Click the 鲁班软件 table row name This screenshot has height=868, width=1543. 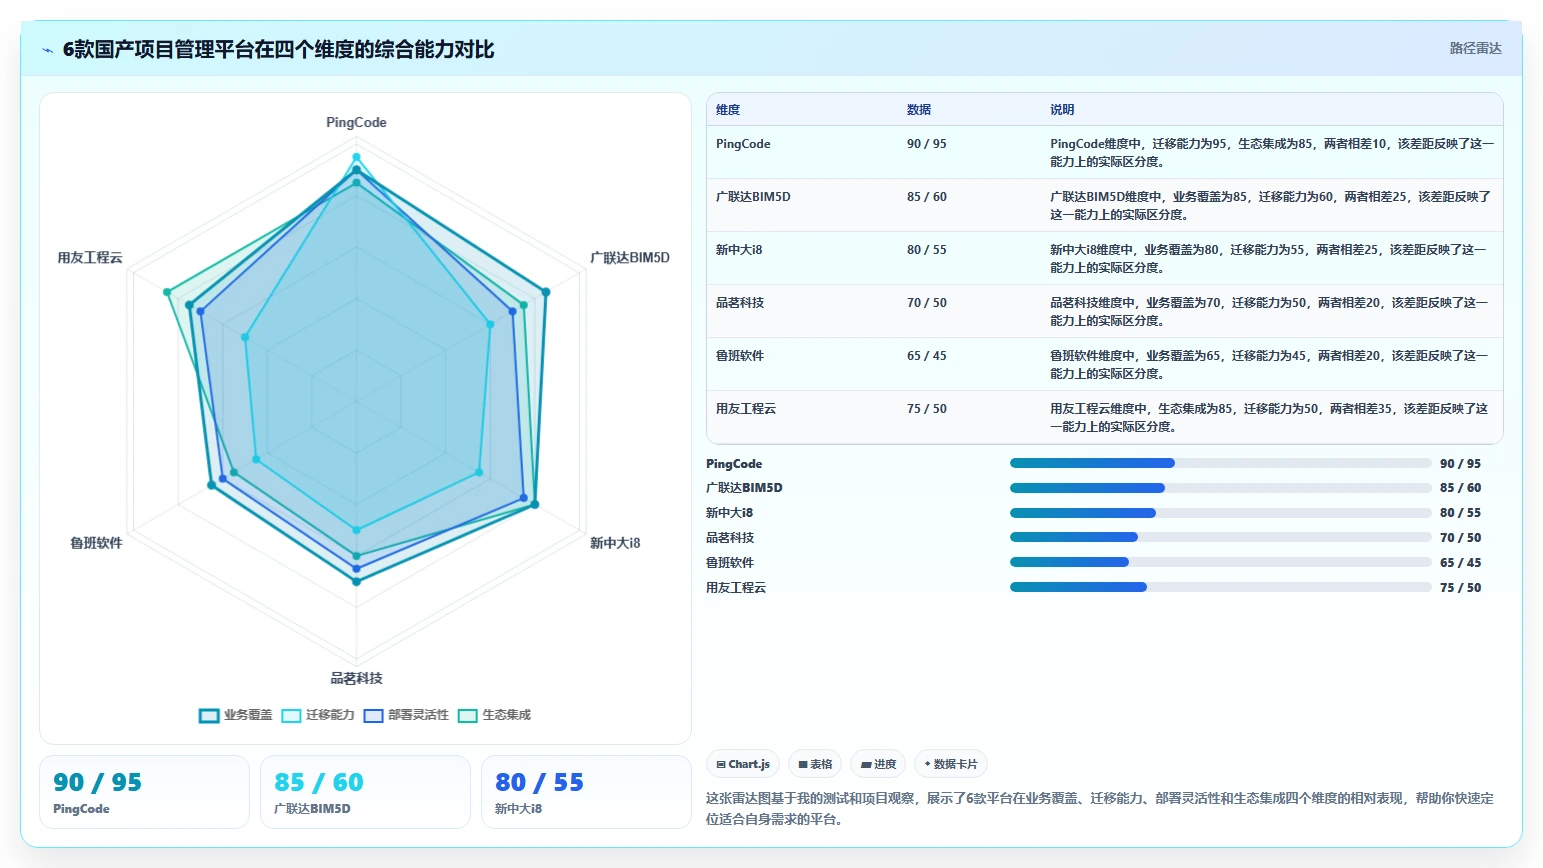[x=740, y=356]
